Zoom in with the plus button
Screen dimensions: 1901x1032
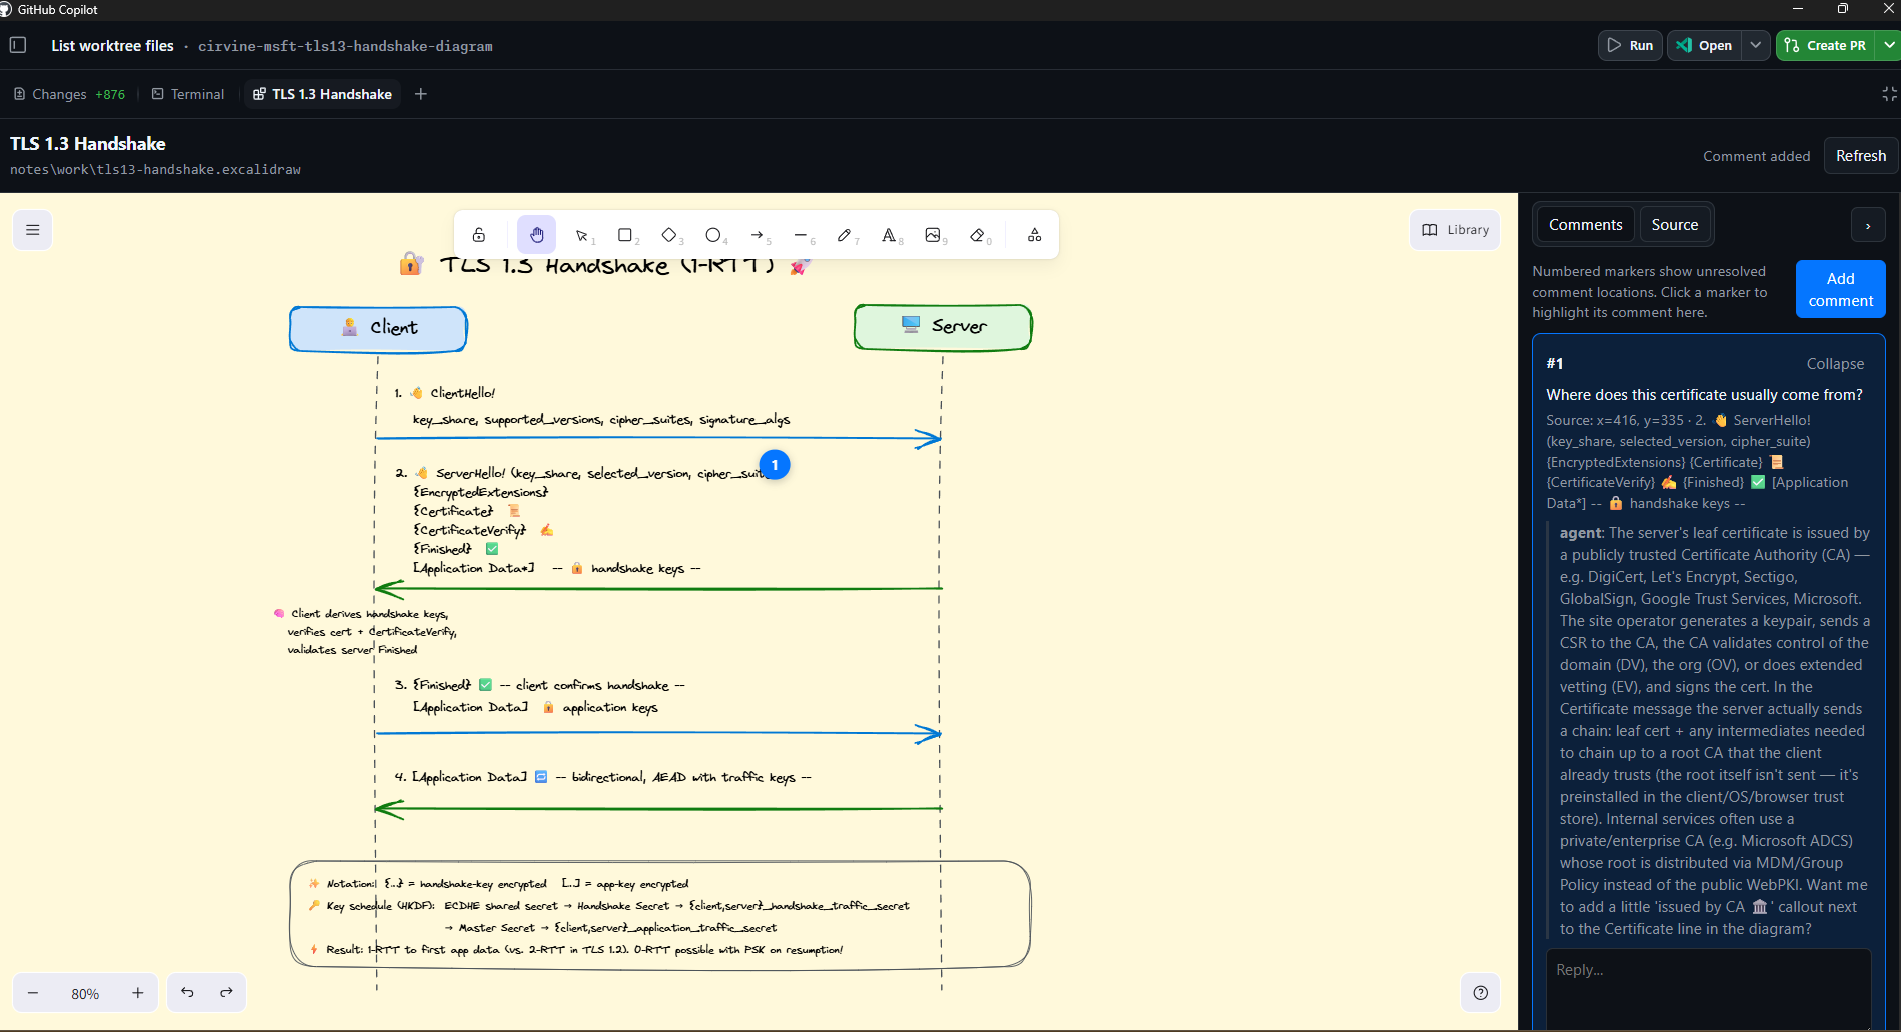(138, 993)
